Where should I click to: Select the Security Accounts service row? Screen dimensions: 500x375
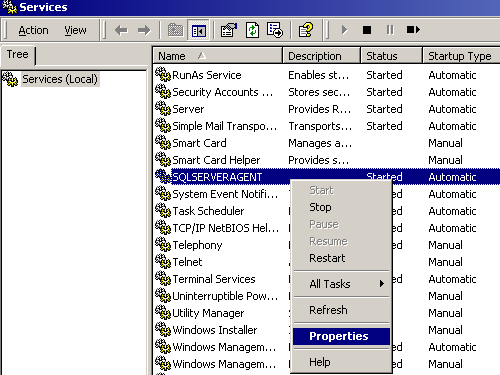click(x=327, y=92)
